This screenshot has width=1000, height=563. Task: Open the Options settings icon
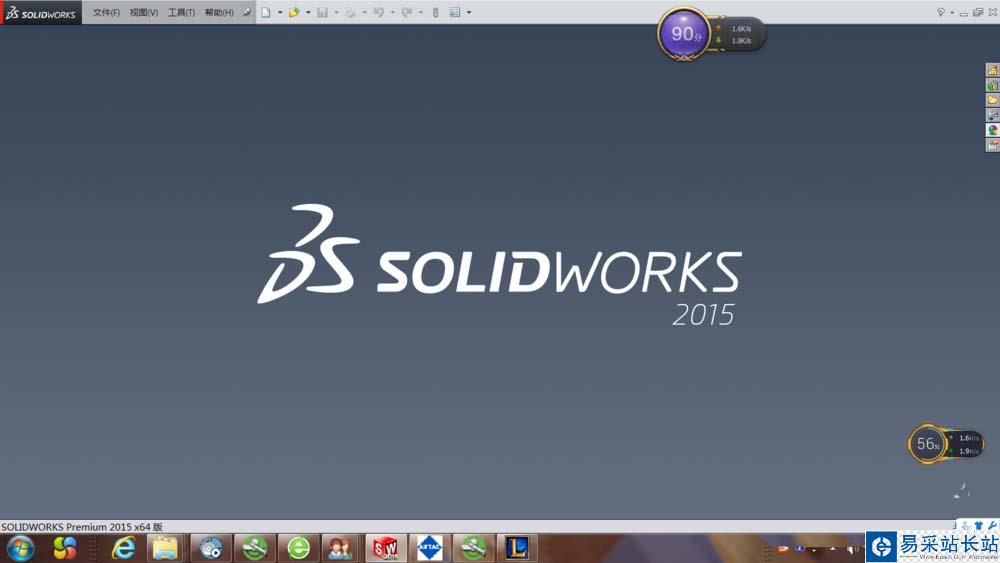point(455,12)
